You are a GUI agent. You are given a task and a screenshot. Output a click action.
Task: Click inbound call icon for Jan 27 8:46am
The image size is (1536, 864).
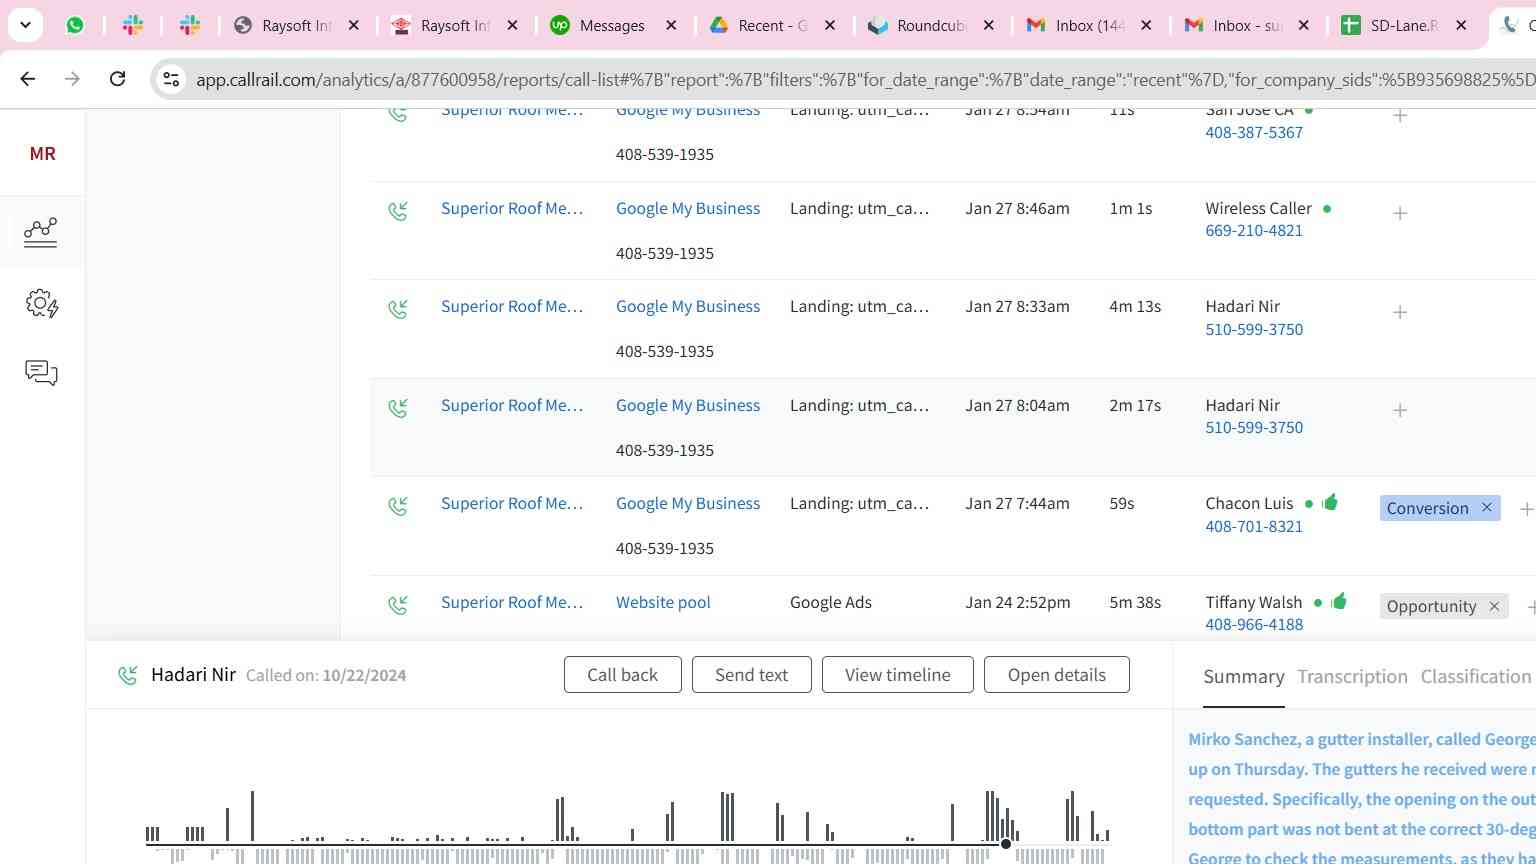(x=398, y=211)
